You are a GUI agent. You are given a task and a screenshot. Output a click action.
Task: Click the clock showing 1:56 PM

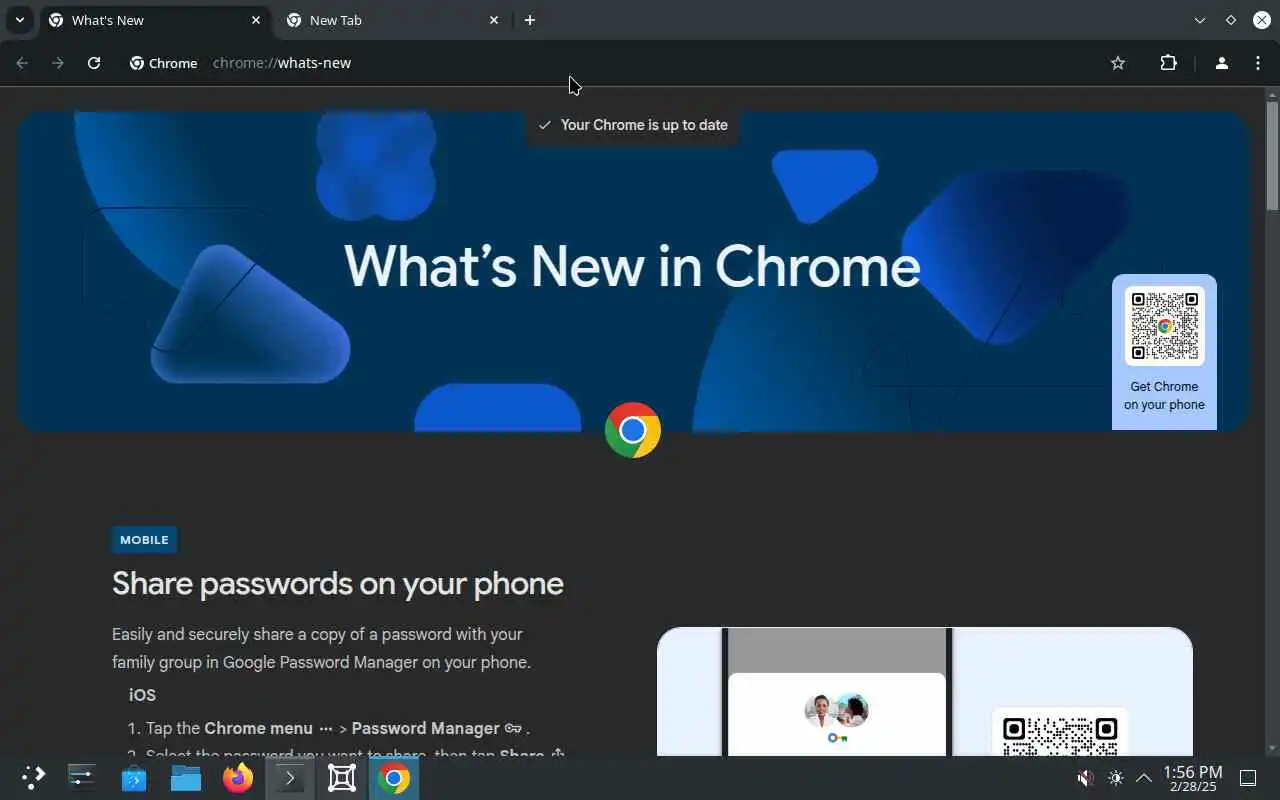pyautogui.click(x=1192, y=778)
